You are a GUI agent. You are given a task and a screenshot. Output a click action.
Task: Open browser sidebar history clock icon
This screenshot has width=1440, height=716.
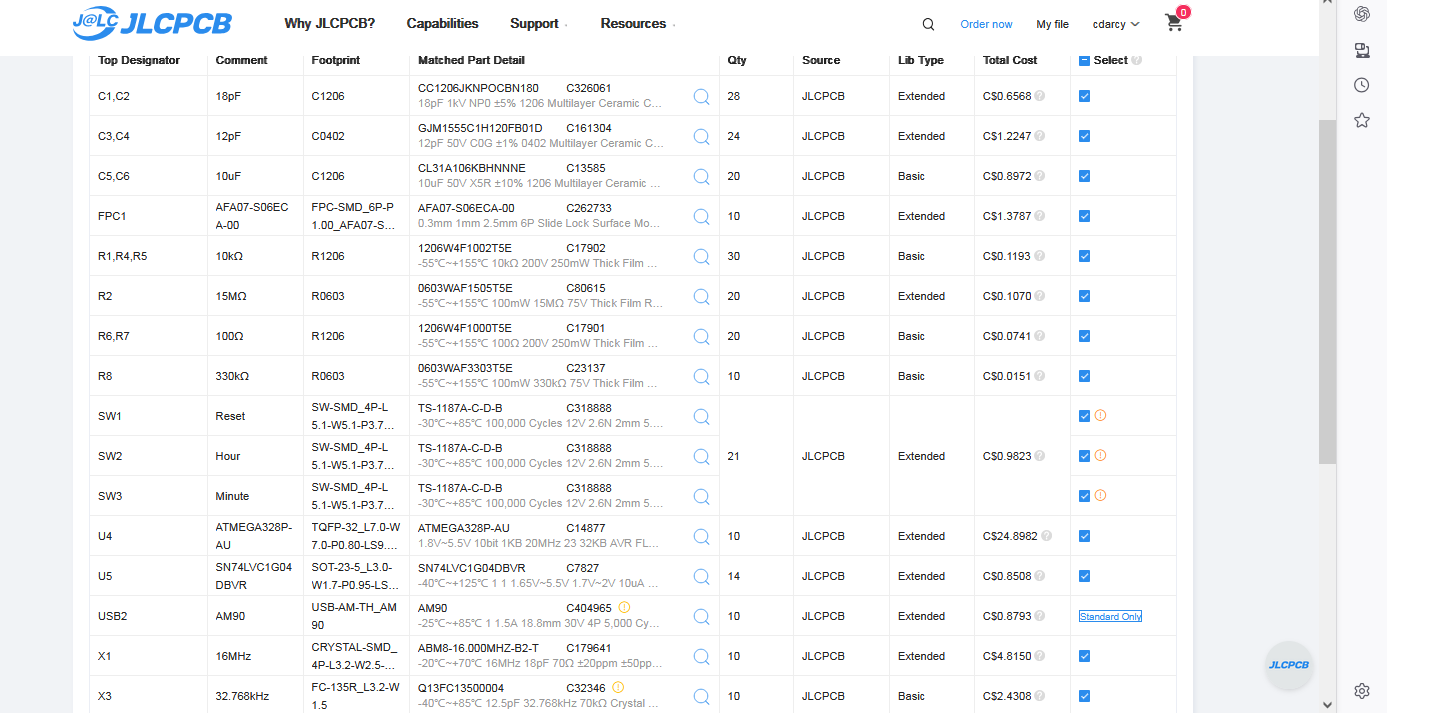coord(1361,85)
